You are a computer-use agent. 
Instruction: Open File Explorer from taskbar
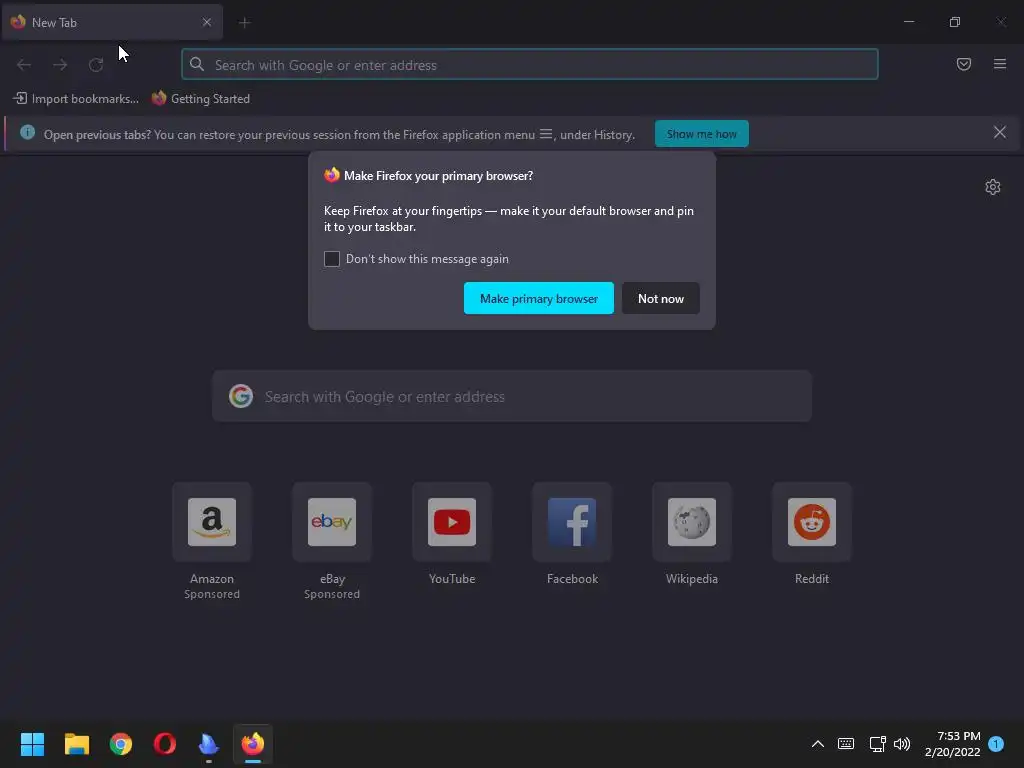(x=76, y=744)
